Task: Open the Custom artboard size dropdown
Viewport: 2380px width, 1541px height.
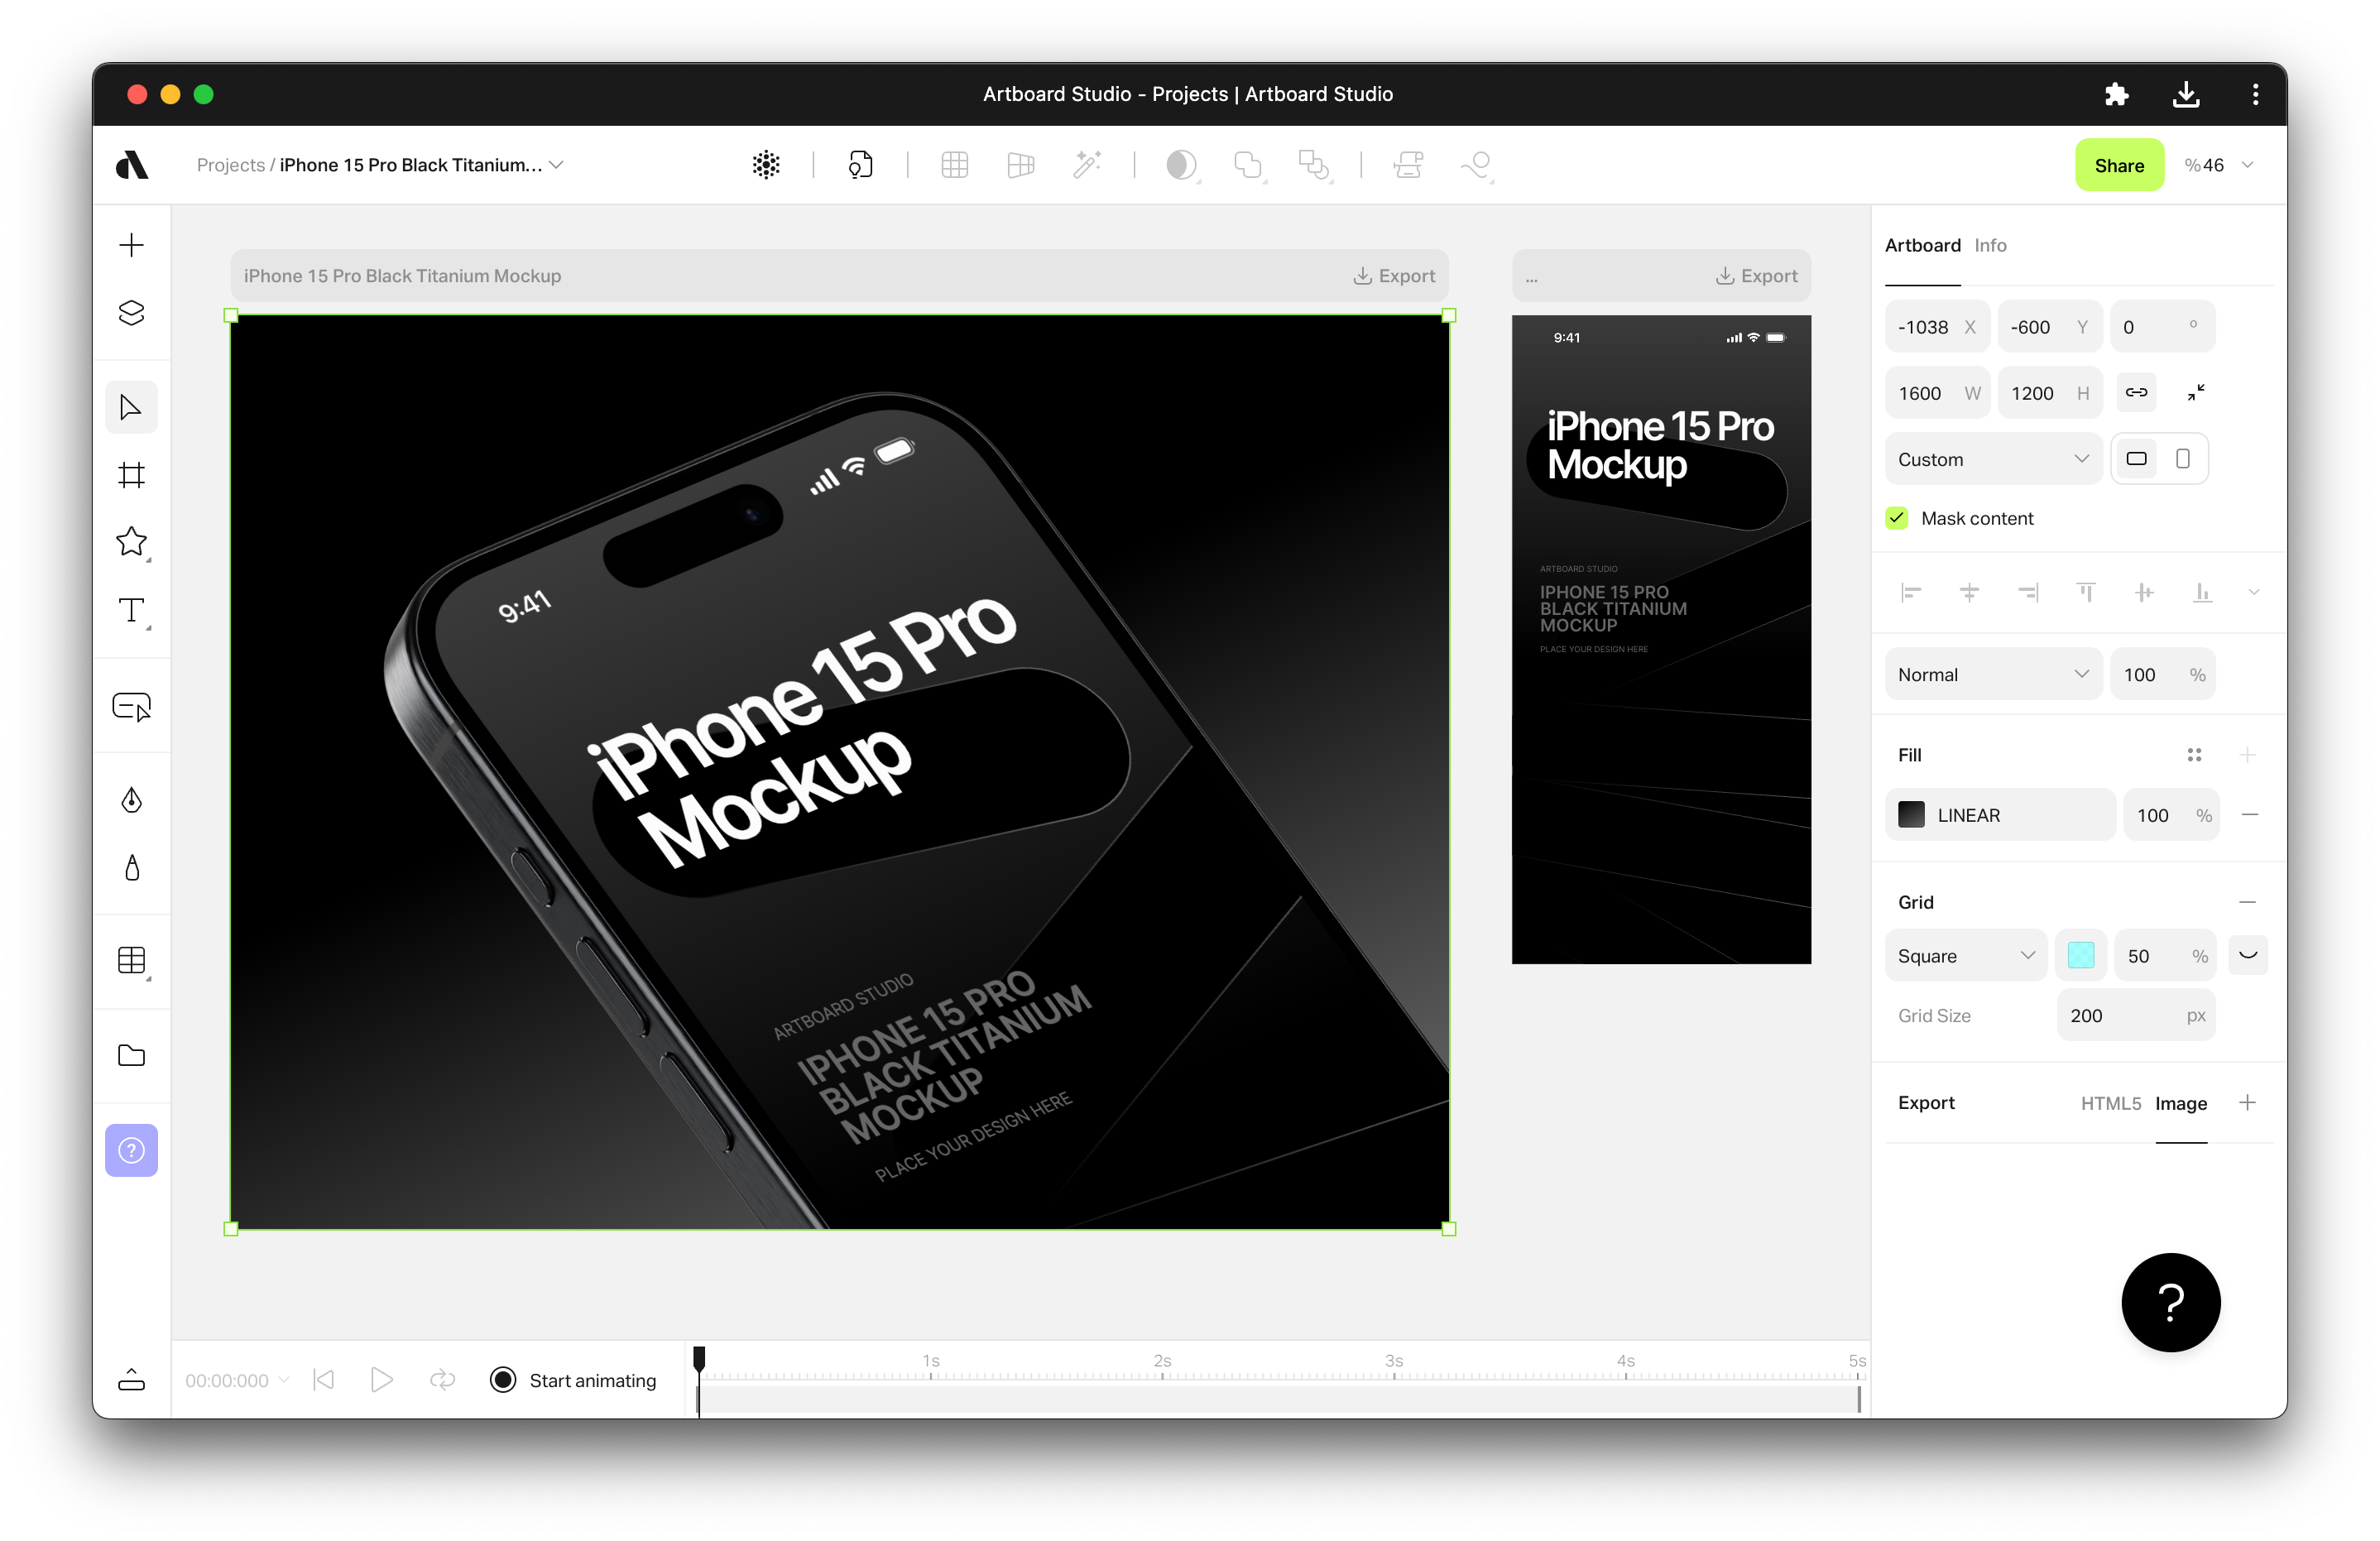Action: (1992, 458)
